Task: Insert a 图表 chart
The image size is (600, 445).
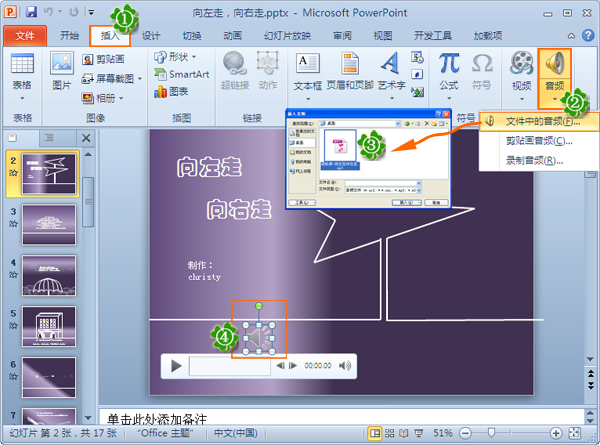Action: coord(171,91)
